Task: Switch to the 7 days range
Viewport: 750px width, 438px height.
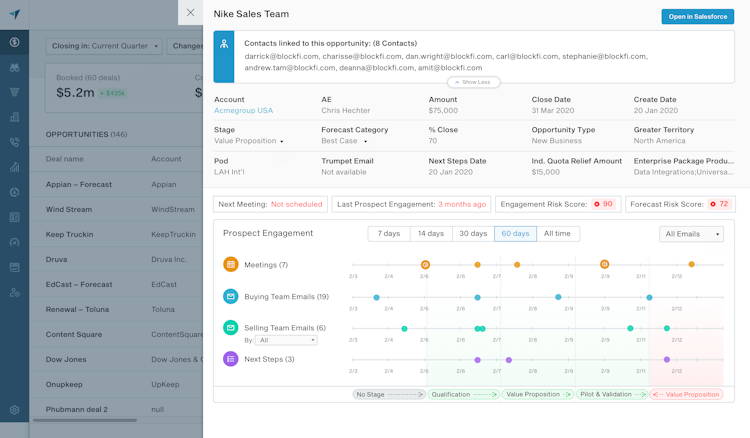Action: click(x=388, y=234)
